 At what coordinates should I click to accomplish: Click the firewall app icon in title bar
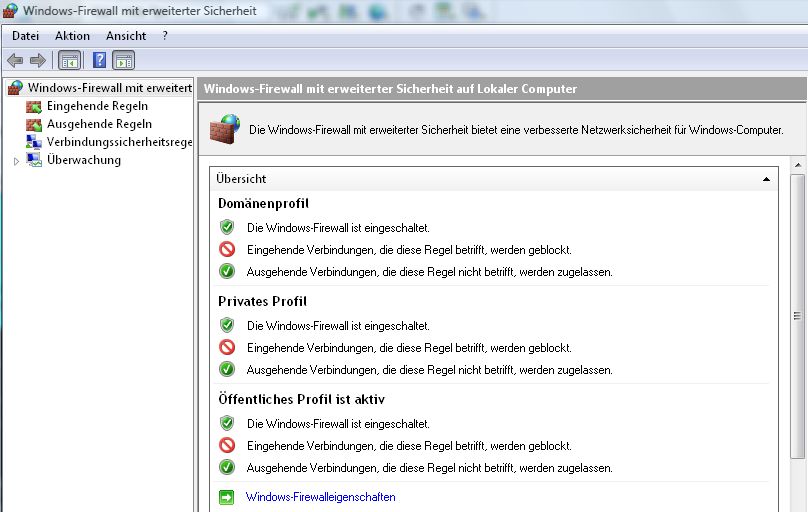click(x=10, y=11)
